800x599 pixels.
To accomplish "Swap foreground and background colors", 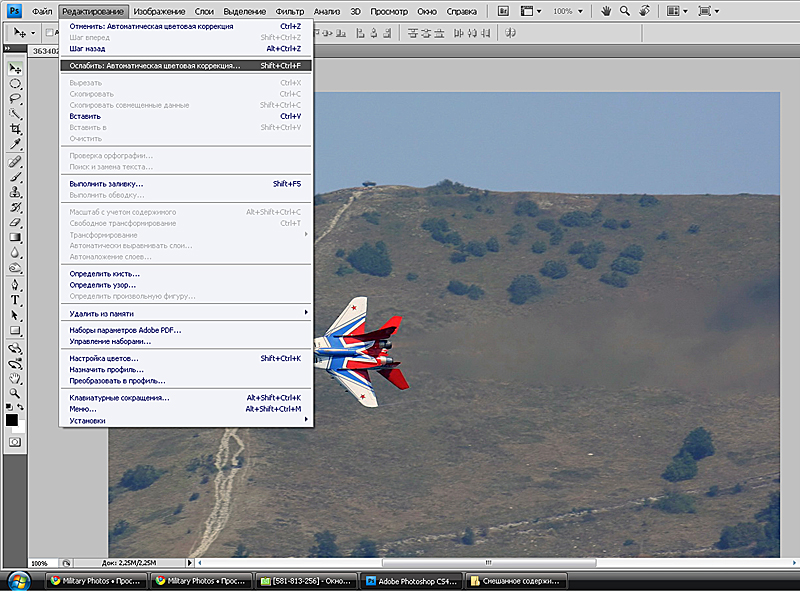I will [x=20, y=407].
